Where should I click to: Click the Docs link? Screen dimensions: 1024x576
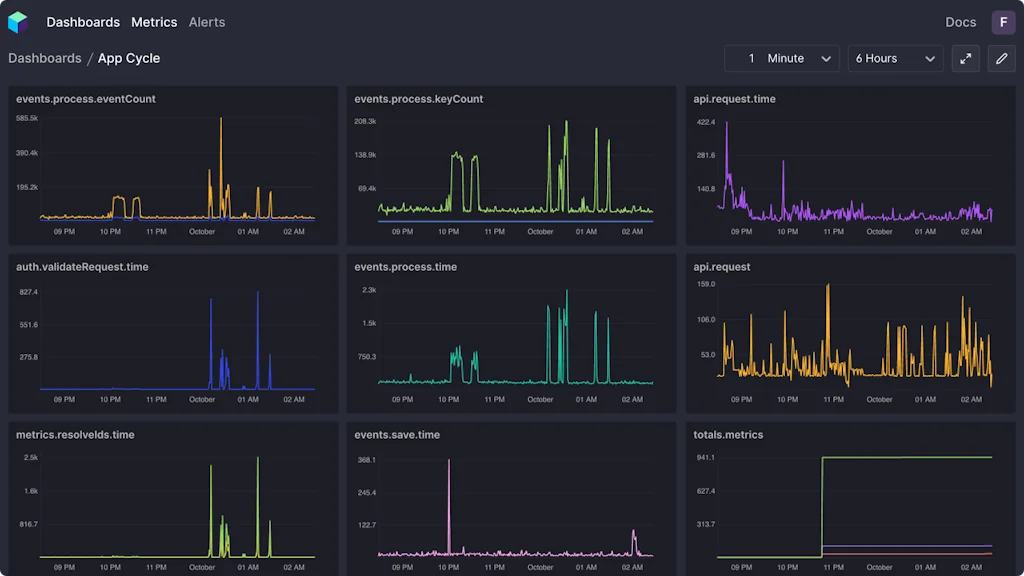point(960,21)
